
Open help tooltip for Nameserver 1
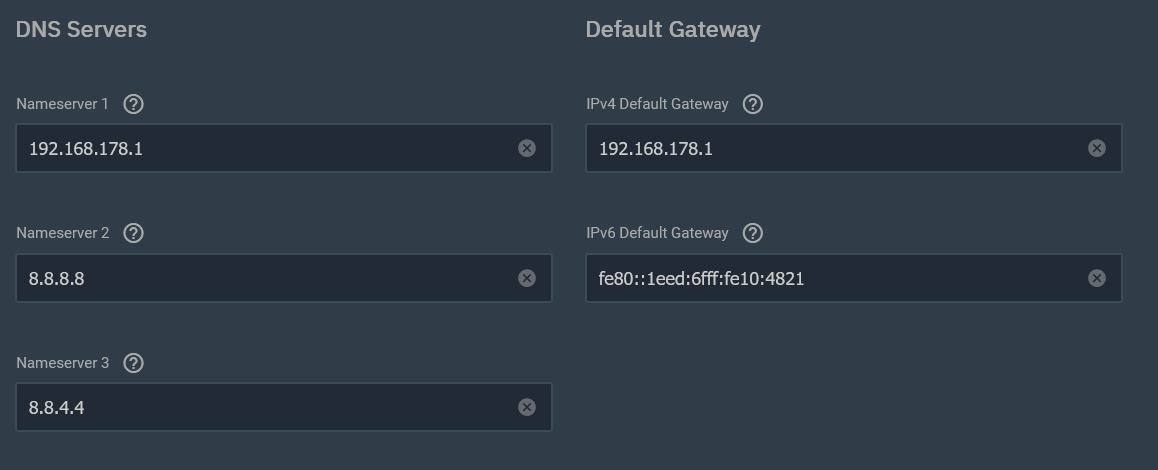click(133, 104)
